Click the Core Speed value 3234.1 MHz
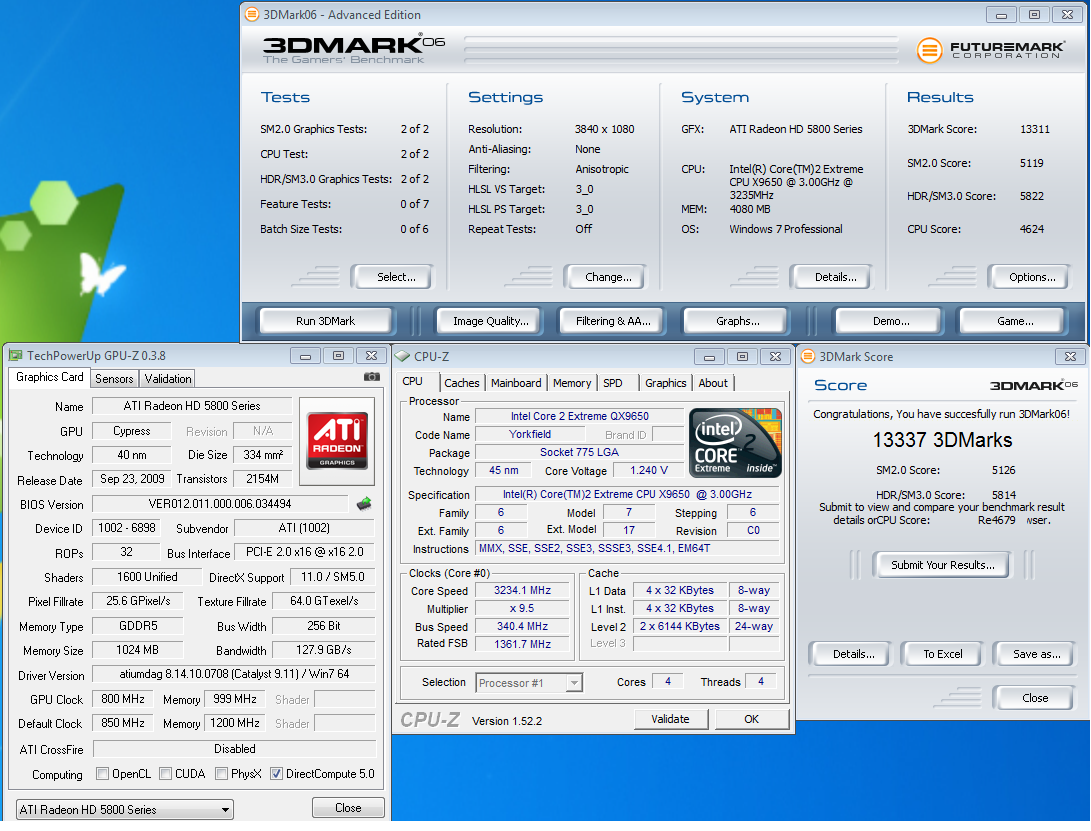 (x=523, y=590)
